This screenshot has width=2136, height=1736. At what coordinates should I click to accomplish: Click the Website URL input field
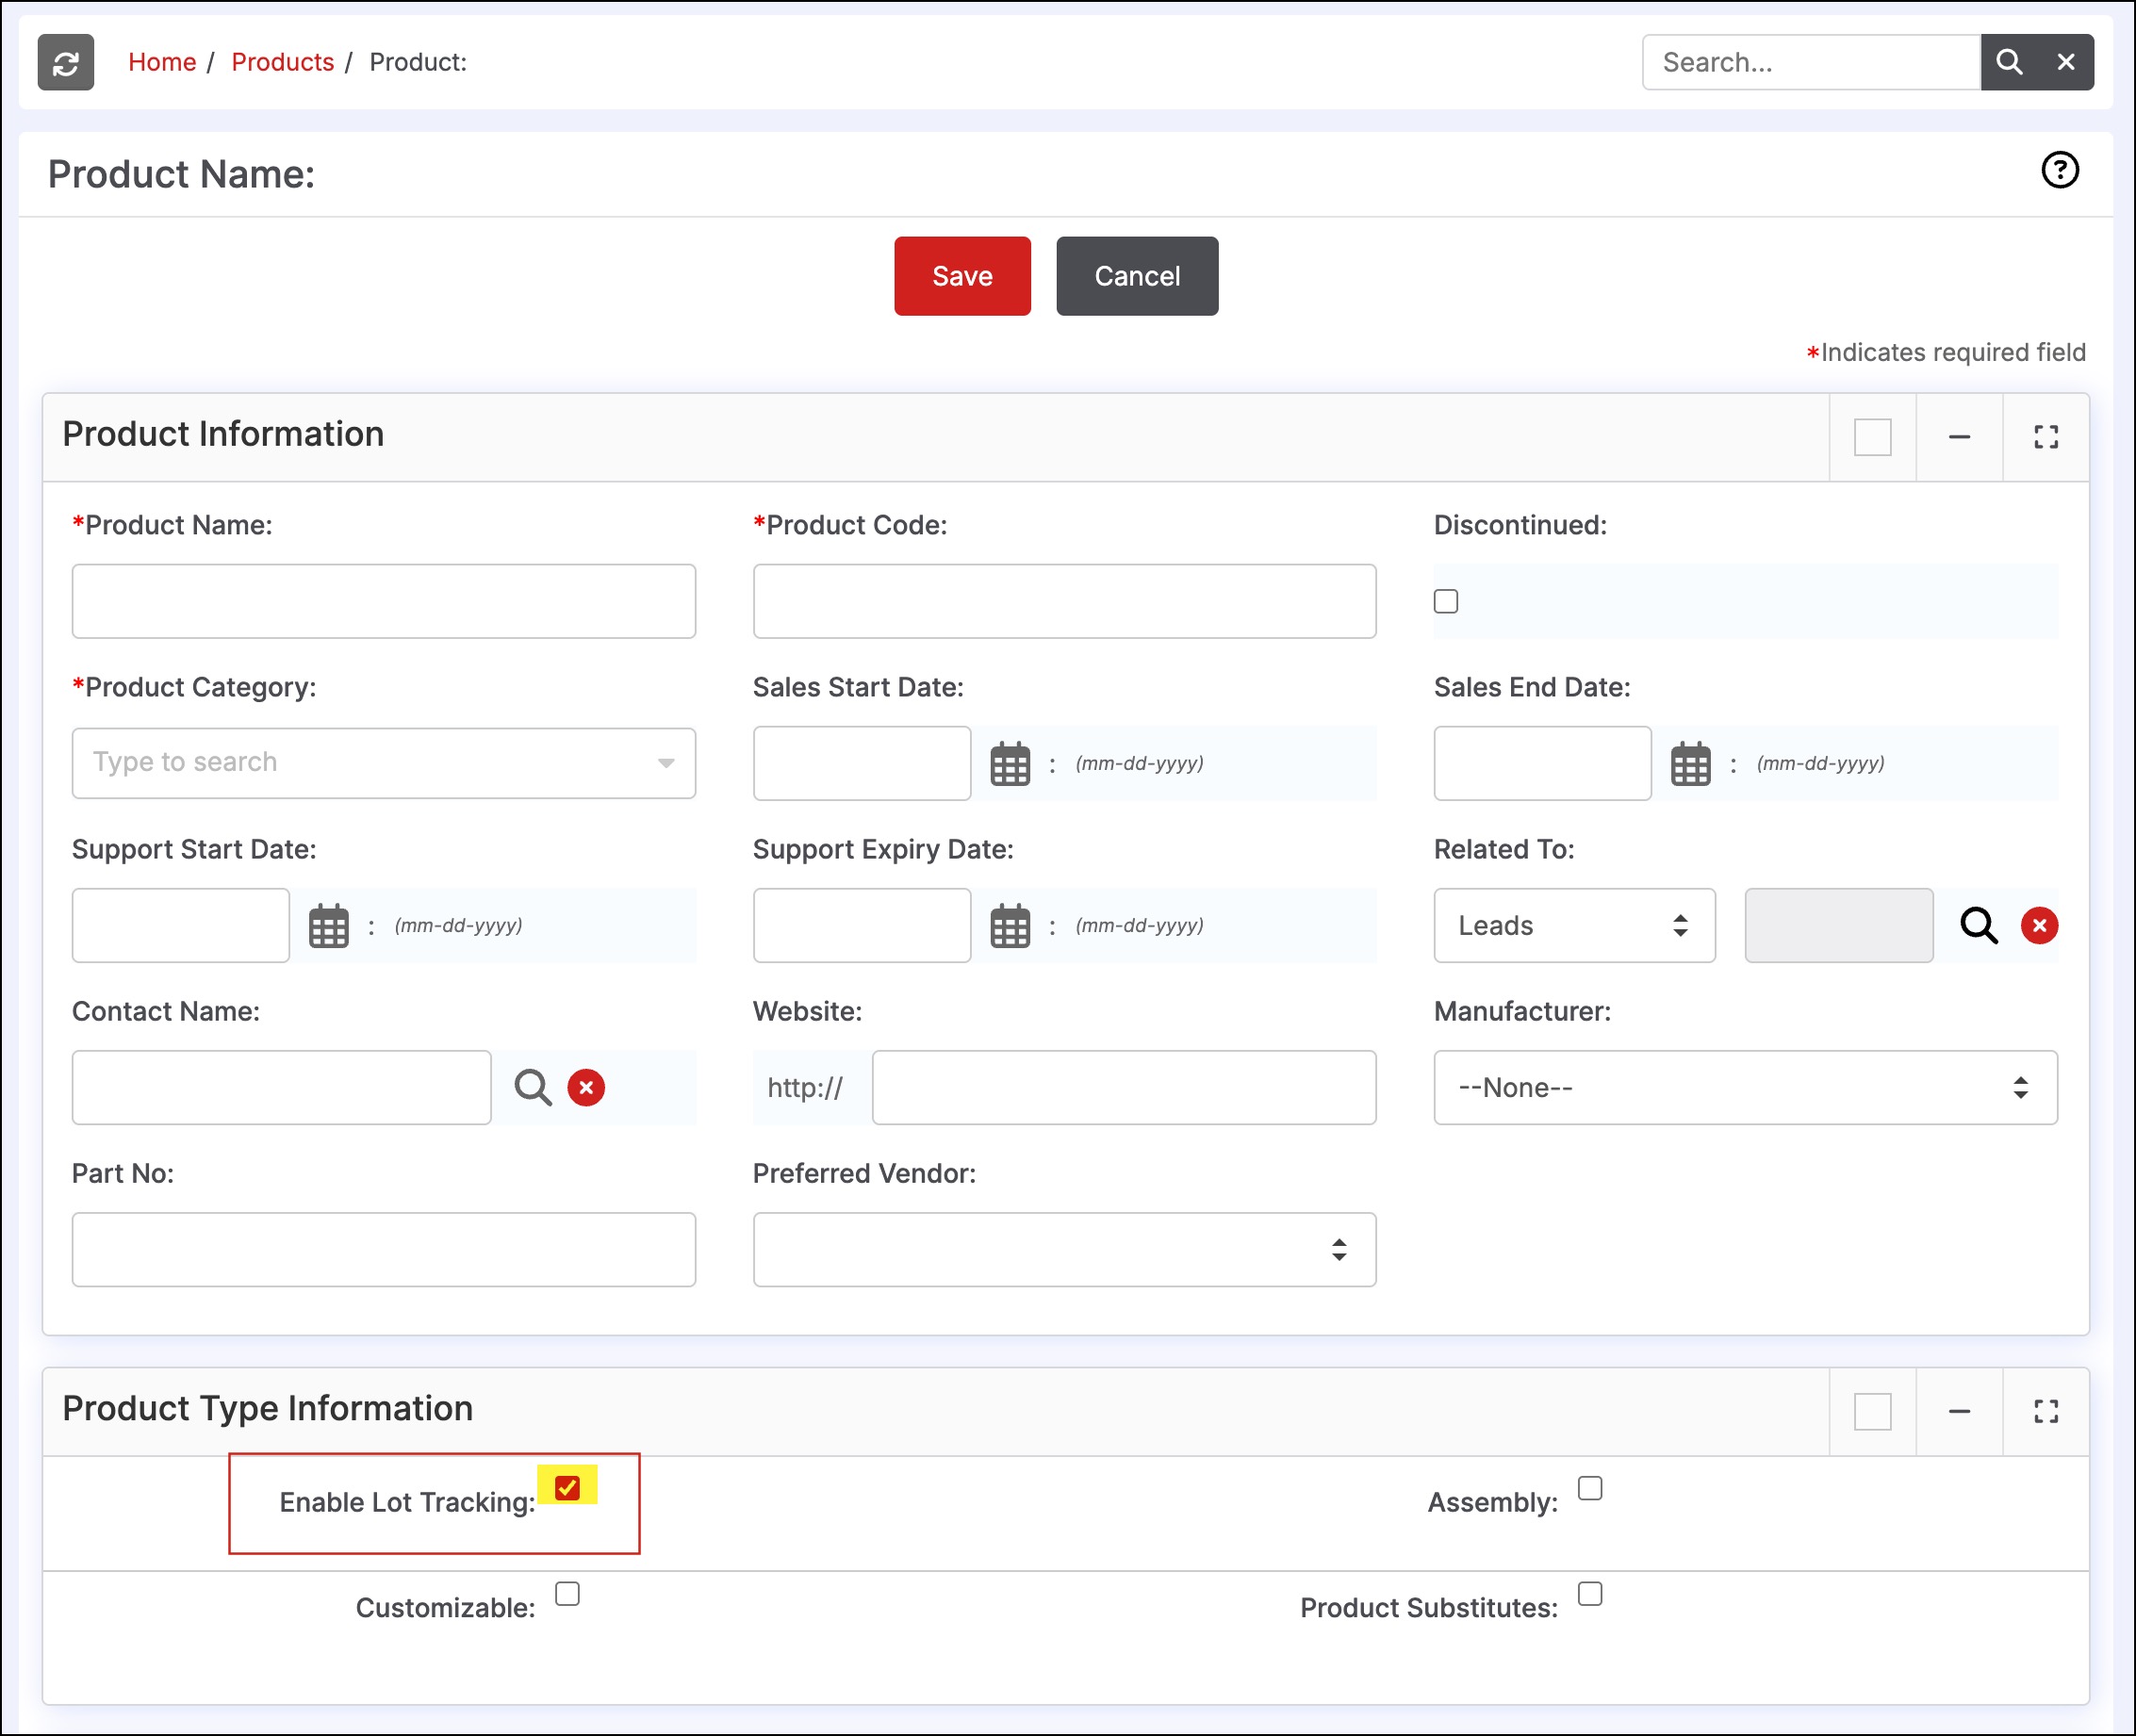(1124, 1088)
